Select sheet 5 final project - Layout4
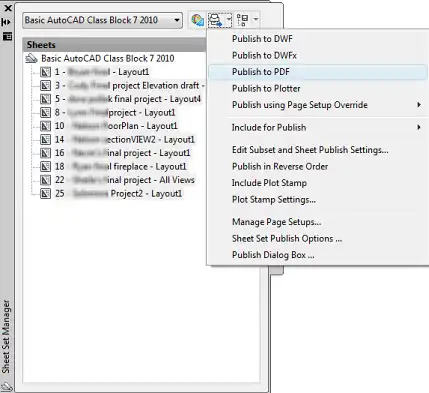429x393 pixels. pos(128,99)
